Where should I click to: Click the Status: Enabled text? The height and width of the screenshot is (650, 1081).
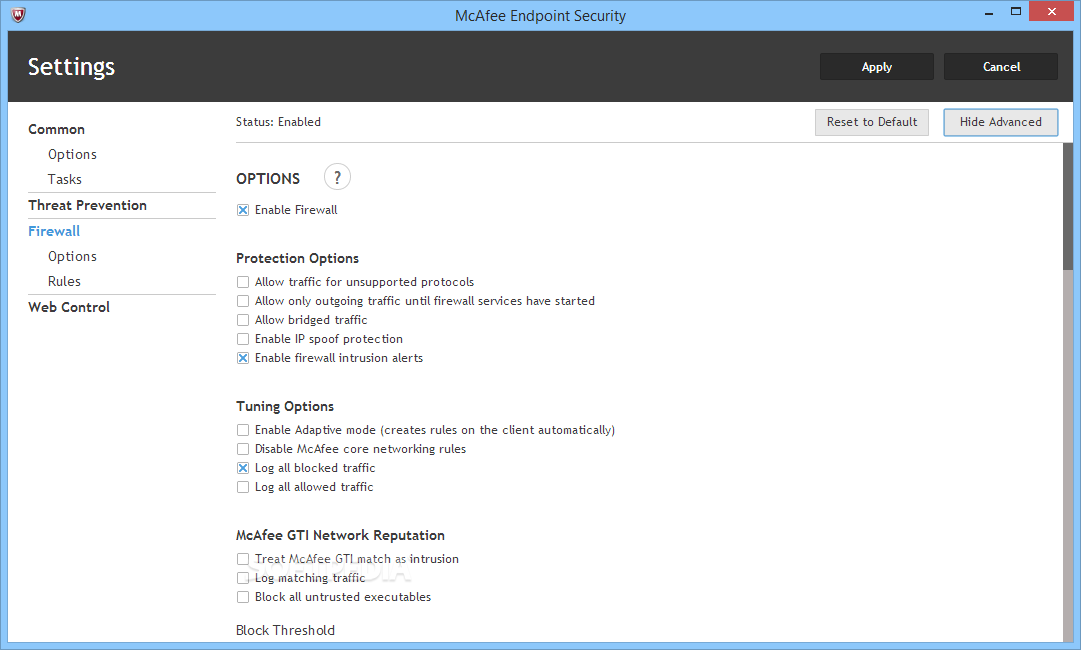coord(278,122)
